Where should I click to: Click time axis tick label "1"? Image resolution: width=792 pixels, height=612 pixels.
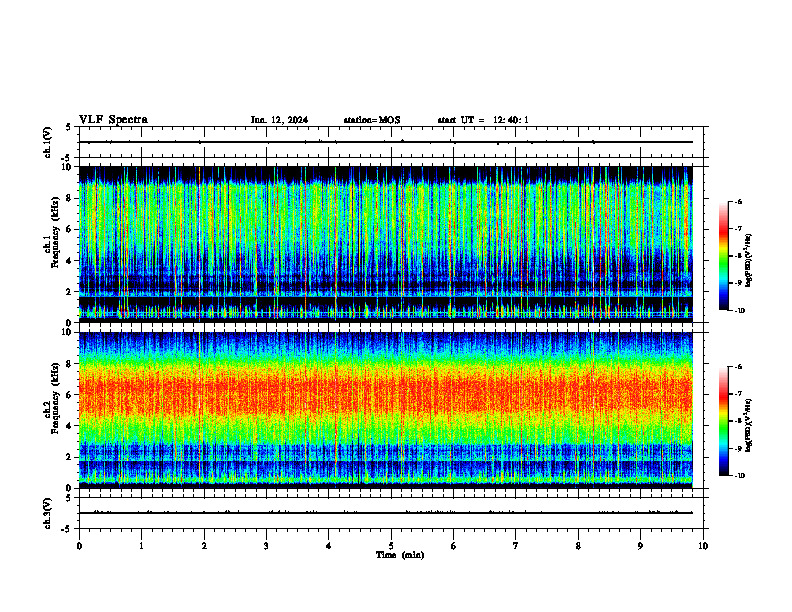click(141, 546)
